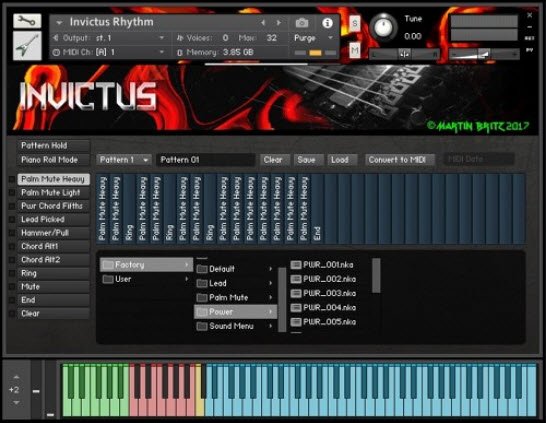Screen dimensions: 546x423
Task: Open instrument name dropdown arrow
Action: pyautogui.click(x=59, y=23)
